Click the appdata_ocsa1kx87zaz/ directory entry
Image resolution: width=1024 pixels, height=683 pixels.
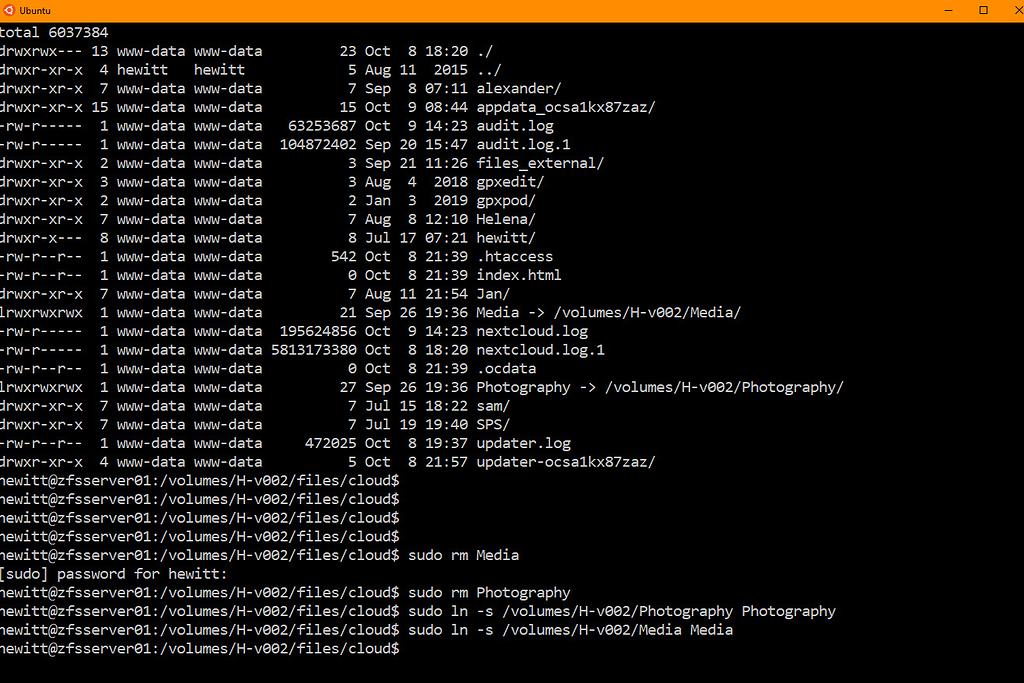566,107
